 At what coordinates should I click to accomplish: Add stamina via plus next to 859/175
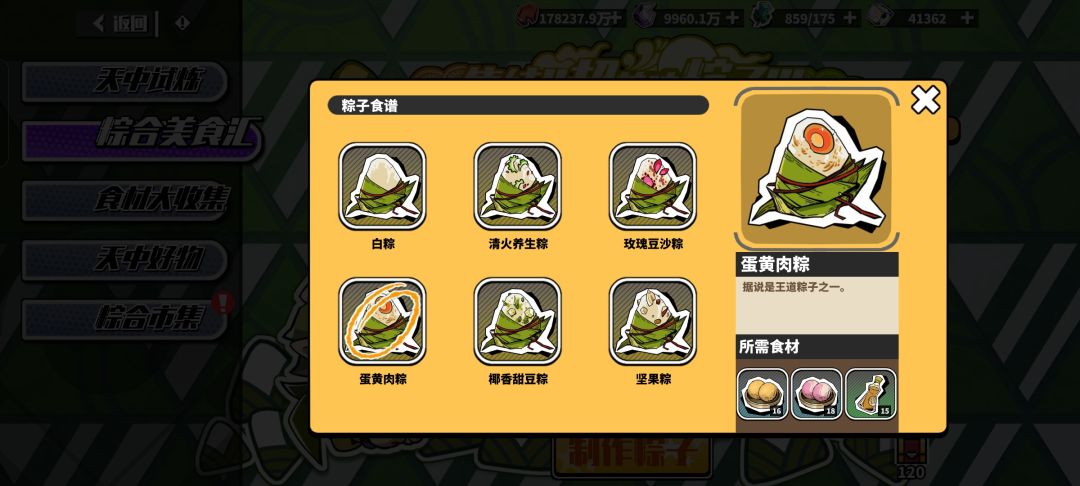[851, 19]
